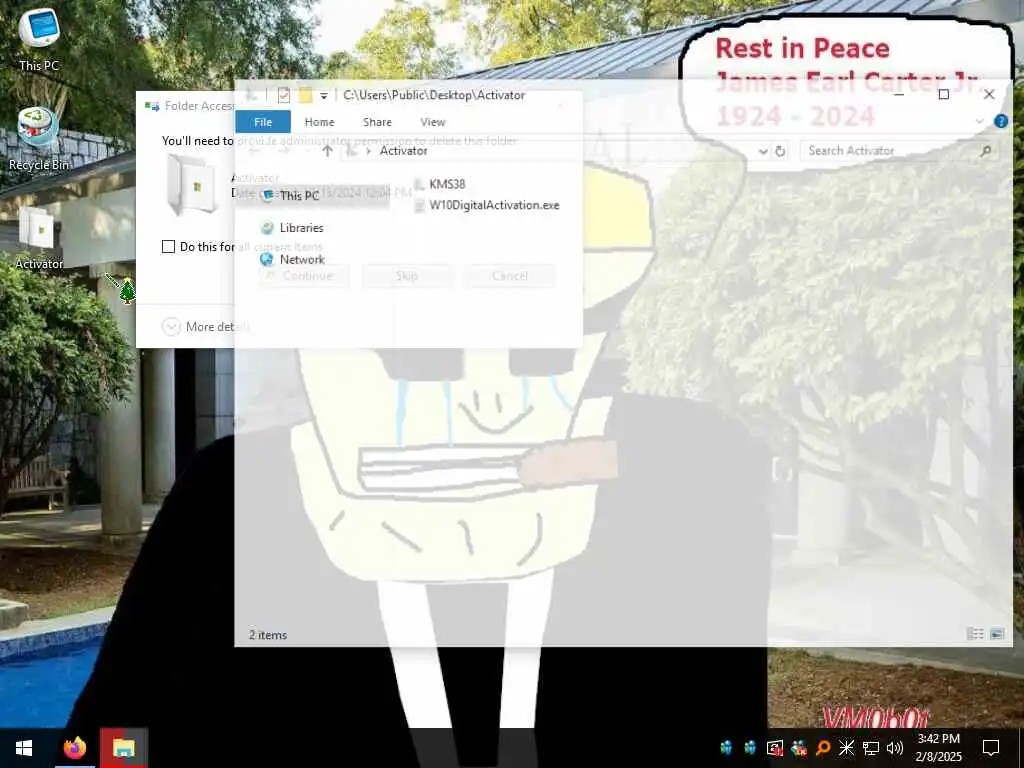Viewport: 1024px width, 768px height.
Task: Expand the ribbon with the chevron arrow
Action: pos(980,121)
